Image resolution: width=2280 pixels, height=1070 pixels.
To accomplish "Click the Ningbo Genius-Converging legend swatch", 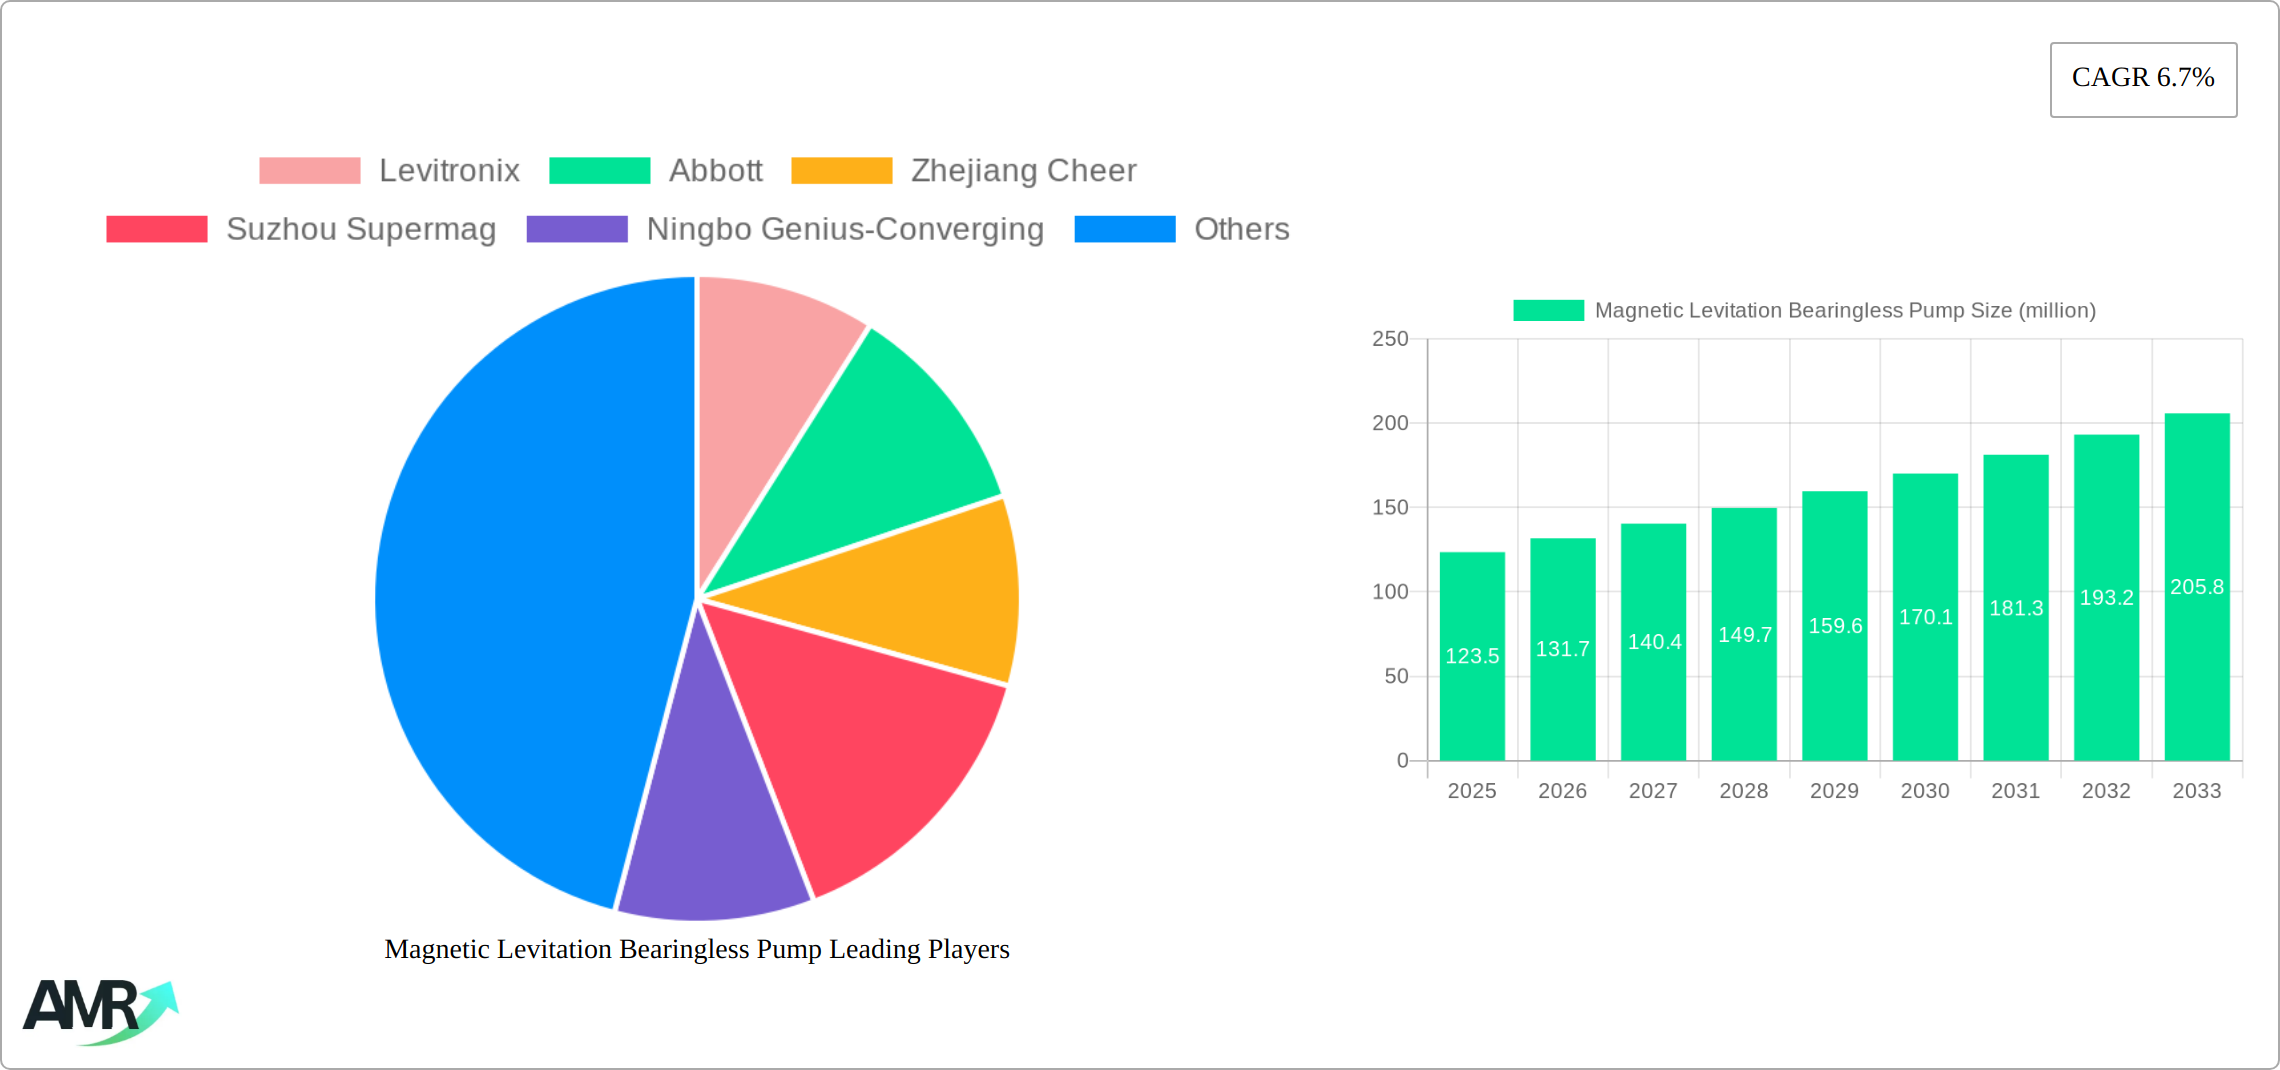I will tap(576, 229).
